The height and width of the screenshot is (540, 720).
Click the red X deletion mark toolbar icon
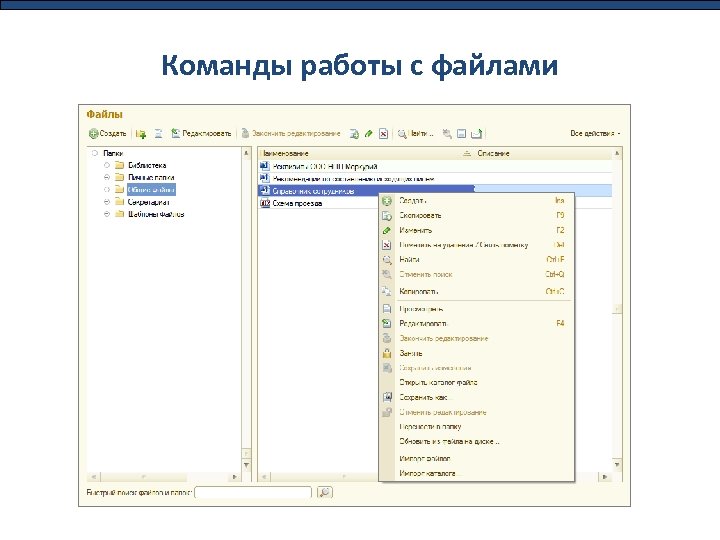click(383, 134)
